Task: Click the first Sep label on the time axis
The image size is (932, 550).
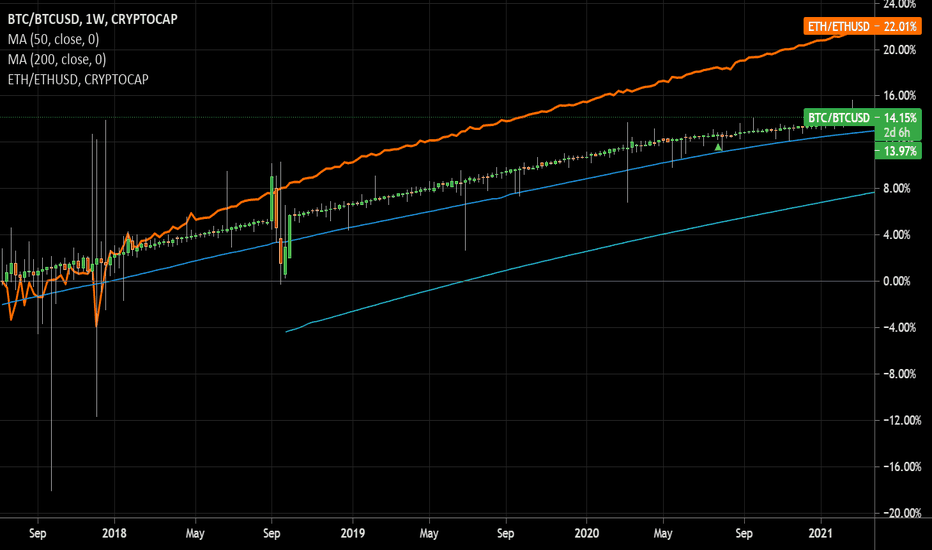Action: 37,533
